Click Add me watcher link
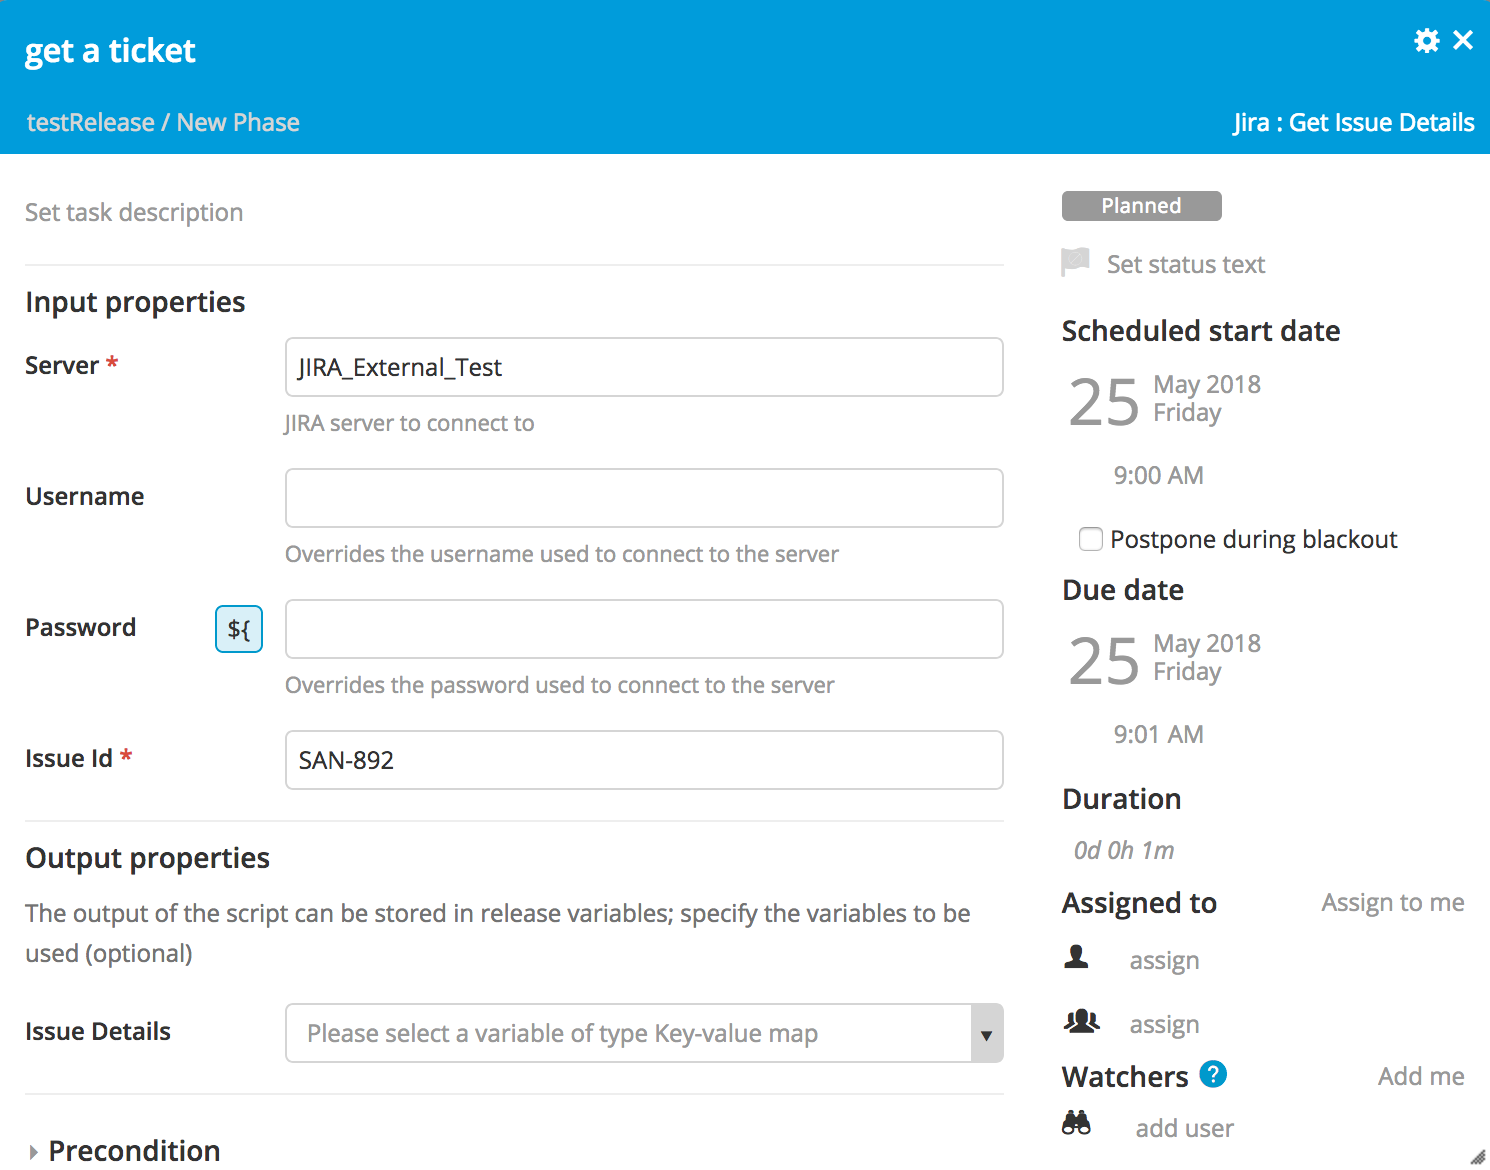This screenshot has height=1170, width=1490. (x=1421, y=1076)
